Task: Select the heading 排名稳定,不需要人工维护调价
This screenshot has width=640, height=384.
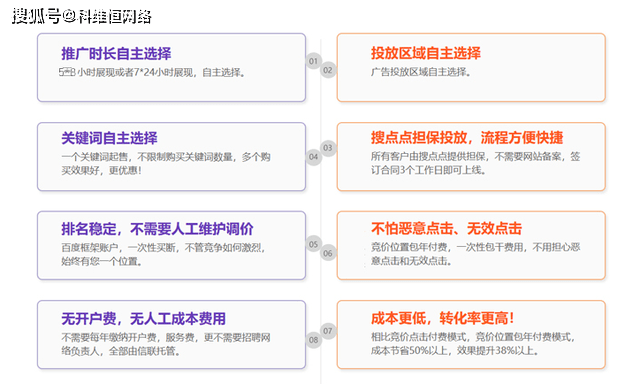Action: click(158, 229)
